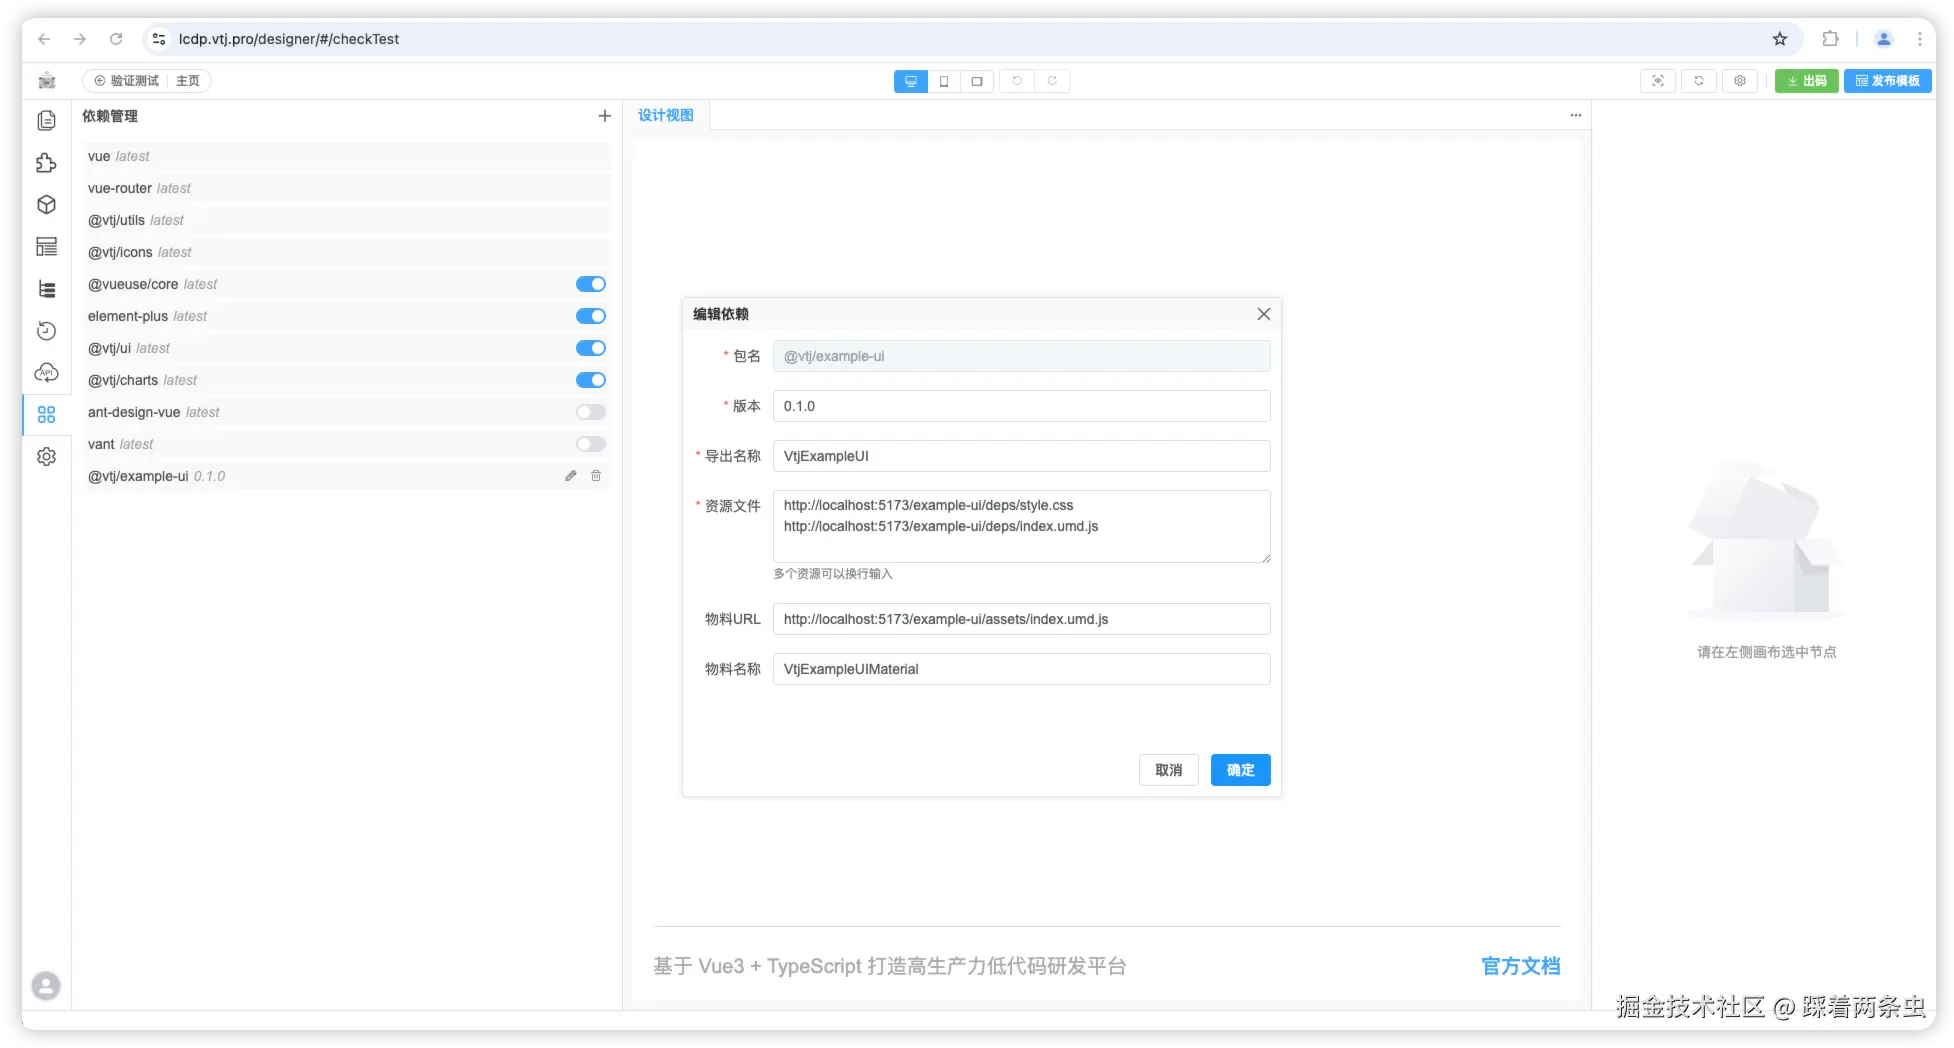Bookmark this page with the star icon
The height and width of the screenshot is (1048, 1954).
pos(1780,39)
